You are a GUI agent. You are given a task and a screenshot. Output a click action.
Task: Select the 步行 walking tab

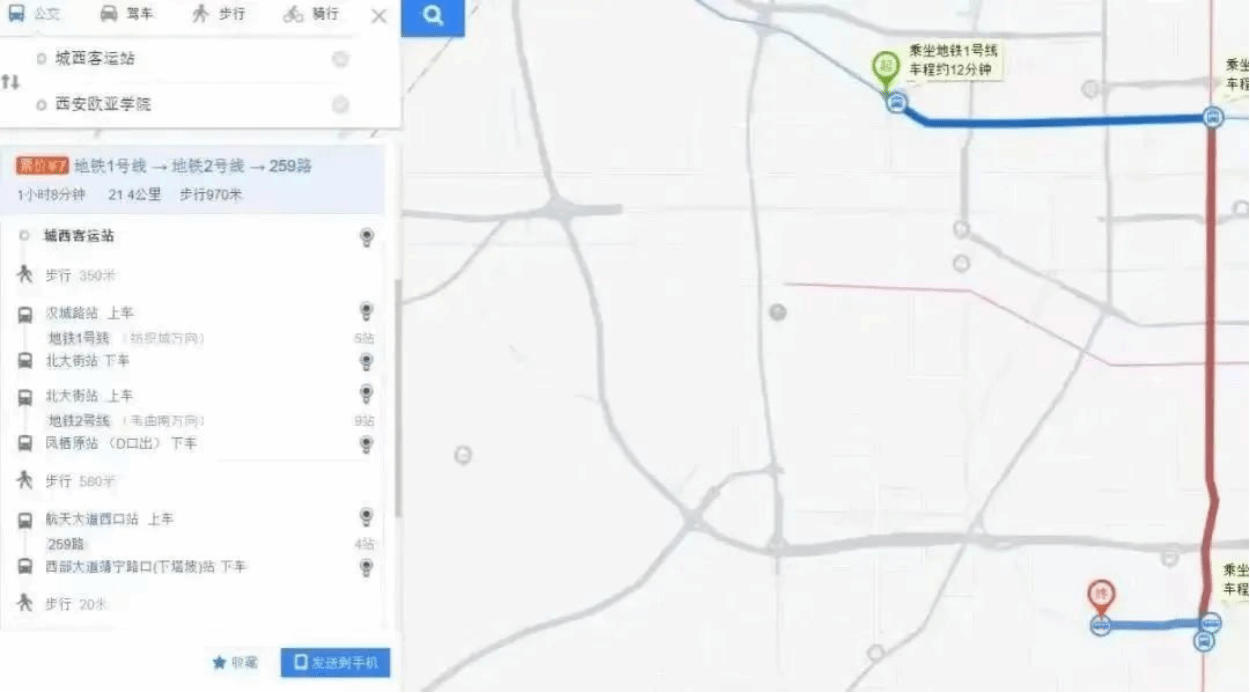pos(217,14)
